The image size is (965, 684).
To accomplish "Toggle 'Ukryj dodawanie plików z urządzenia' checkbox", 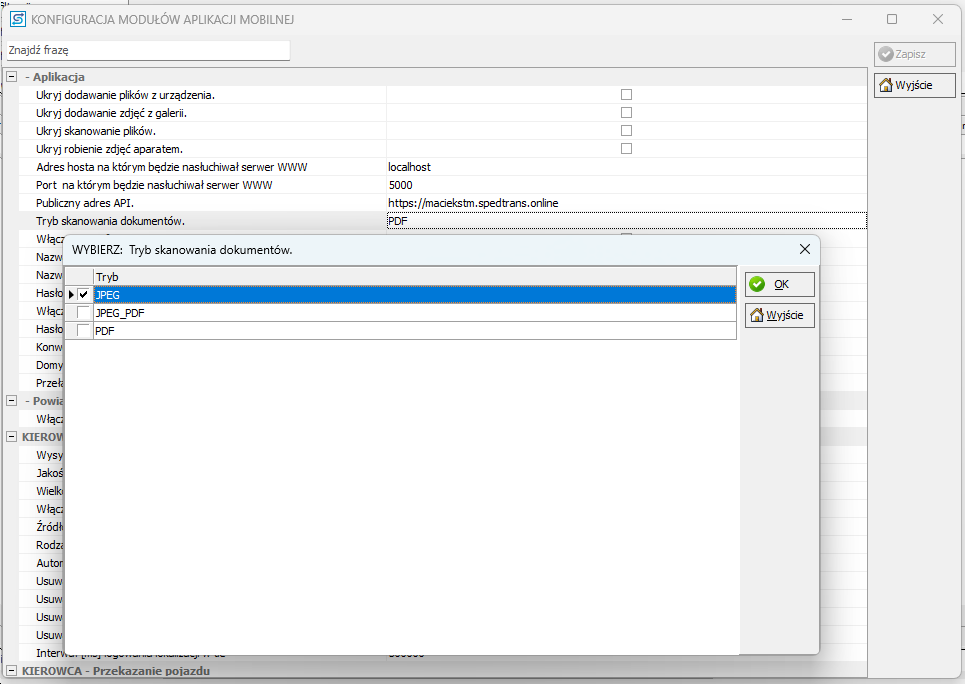I will [x=627, y=95].
